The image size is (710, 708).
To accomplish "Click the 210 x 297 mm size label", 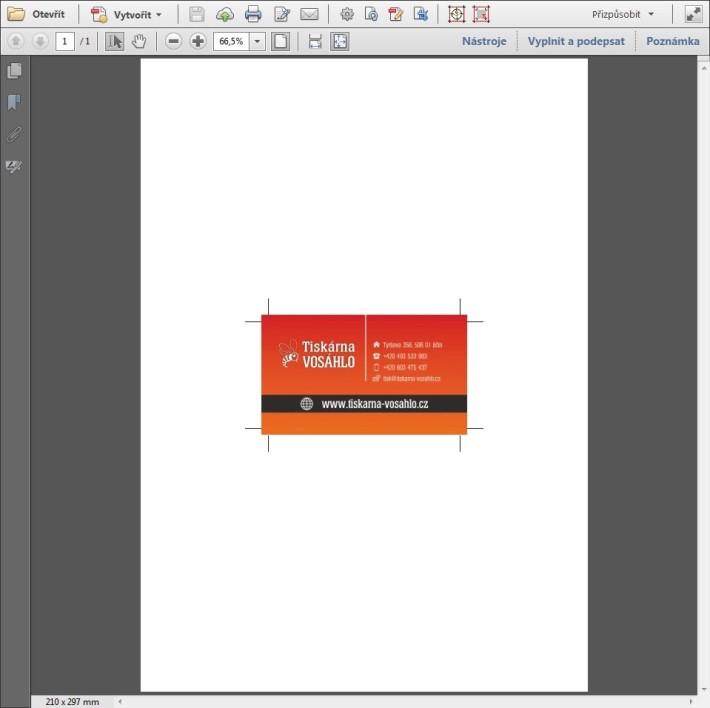I will click(72, 702).
